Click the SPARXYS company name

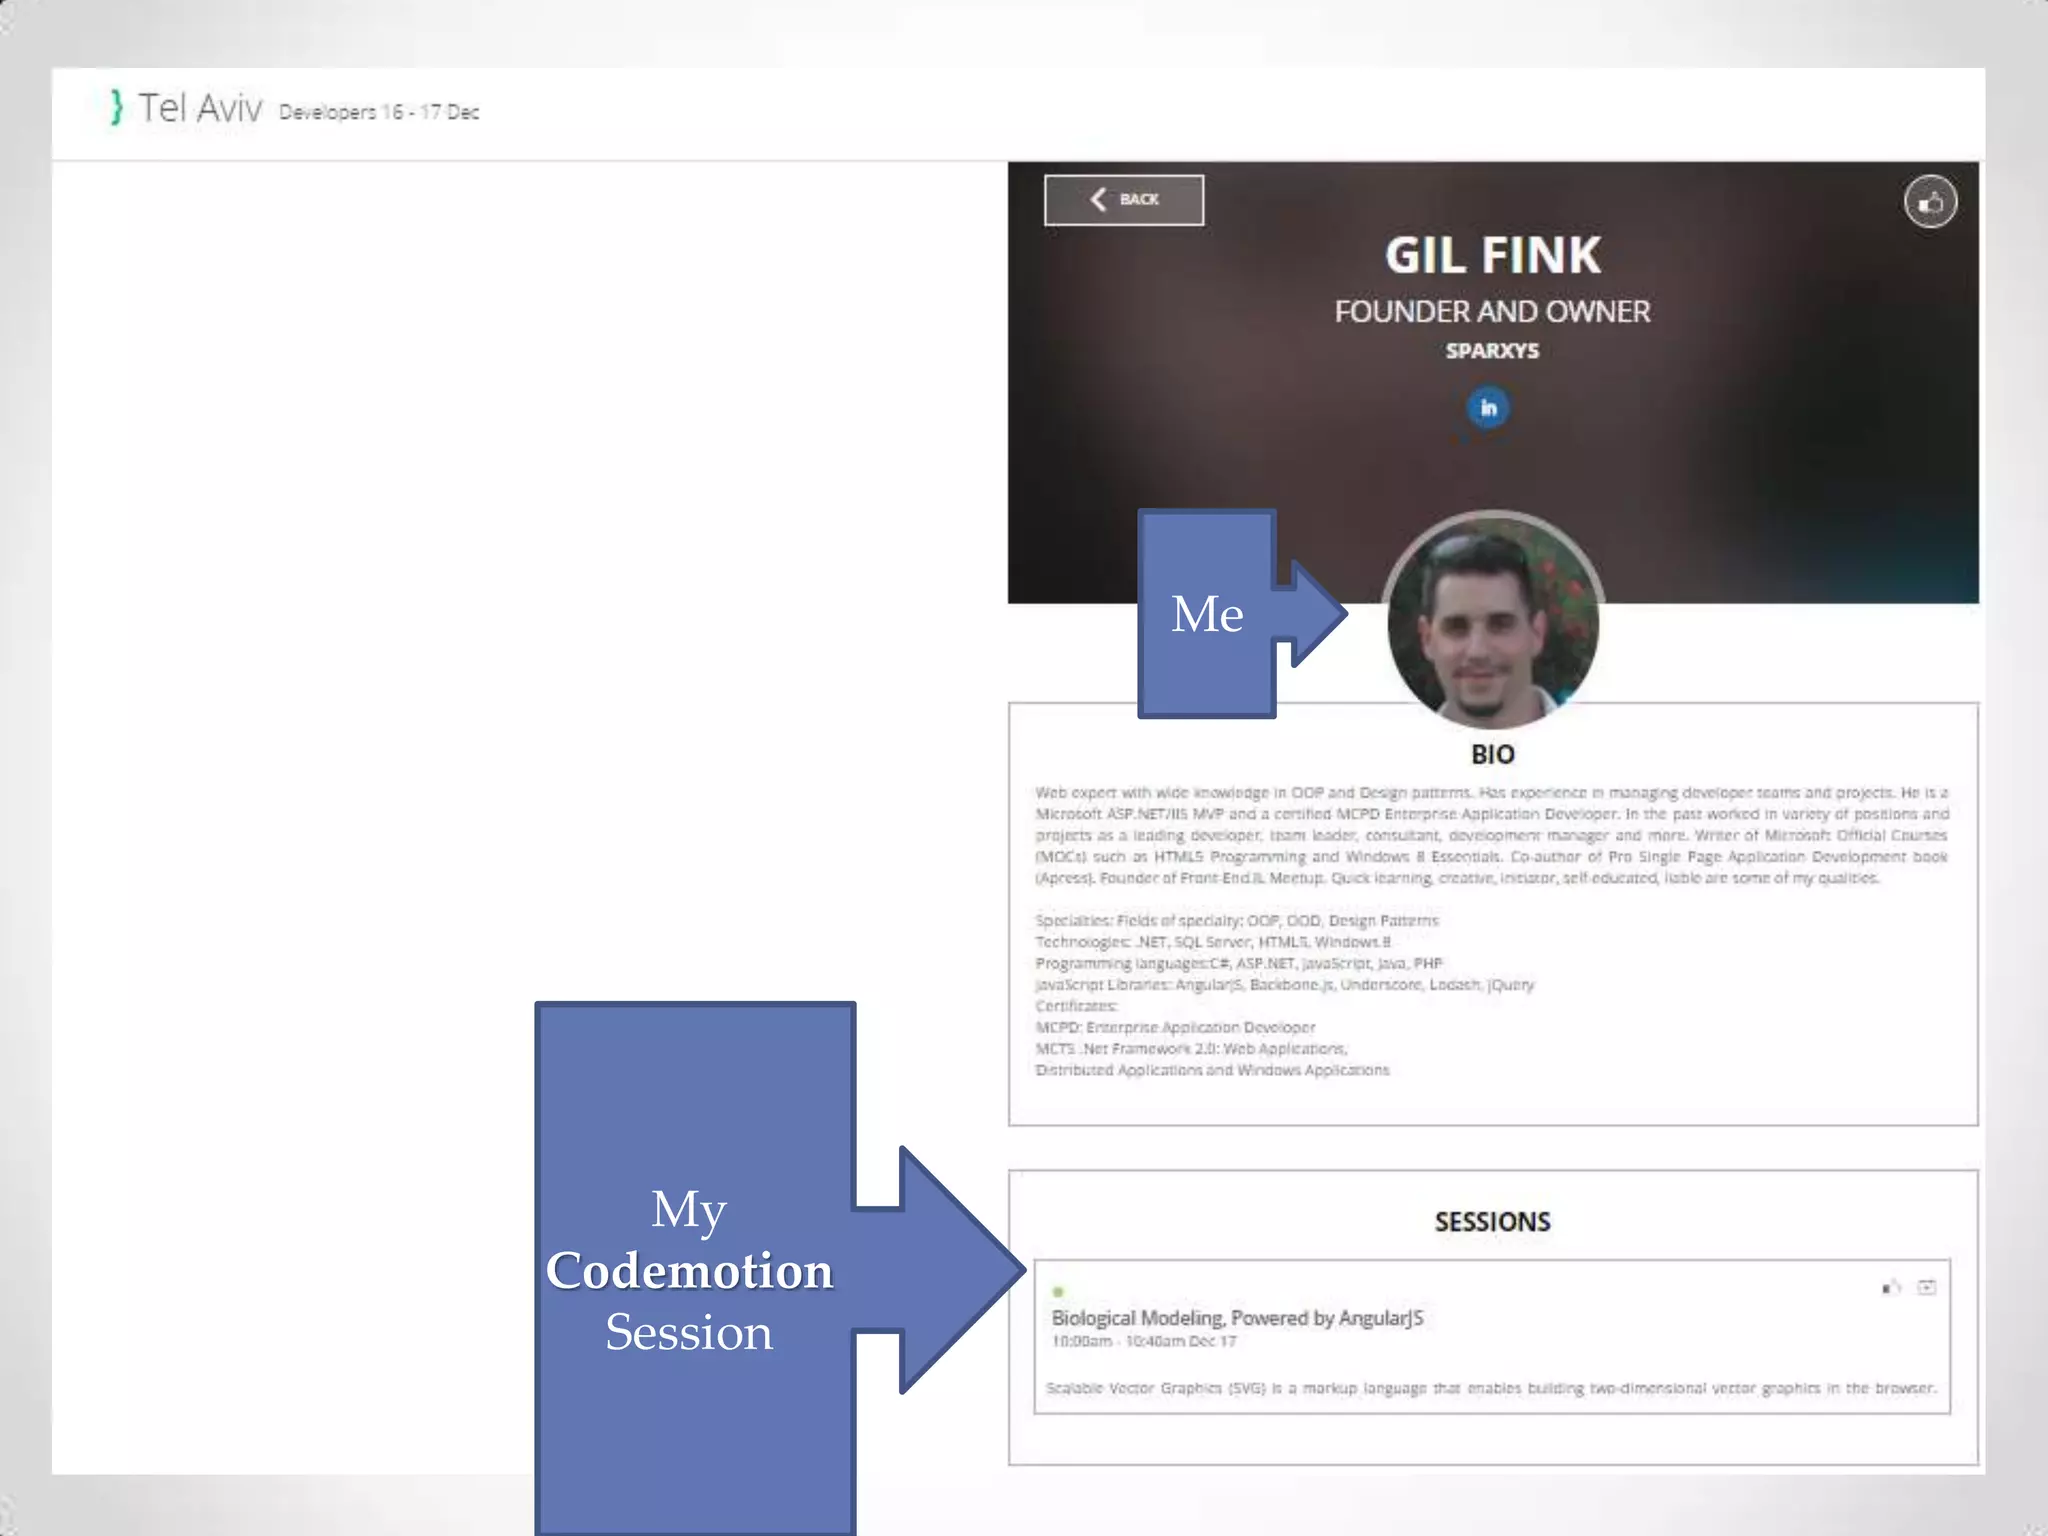click(1492, 351)
